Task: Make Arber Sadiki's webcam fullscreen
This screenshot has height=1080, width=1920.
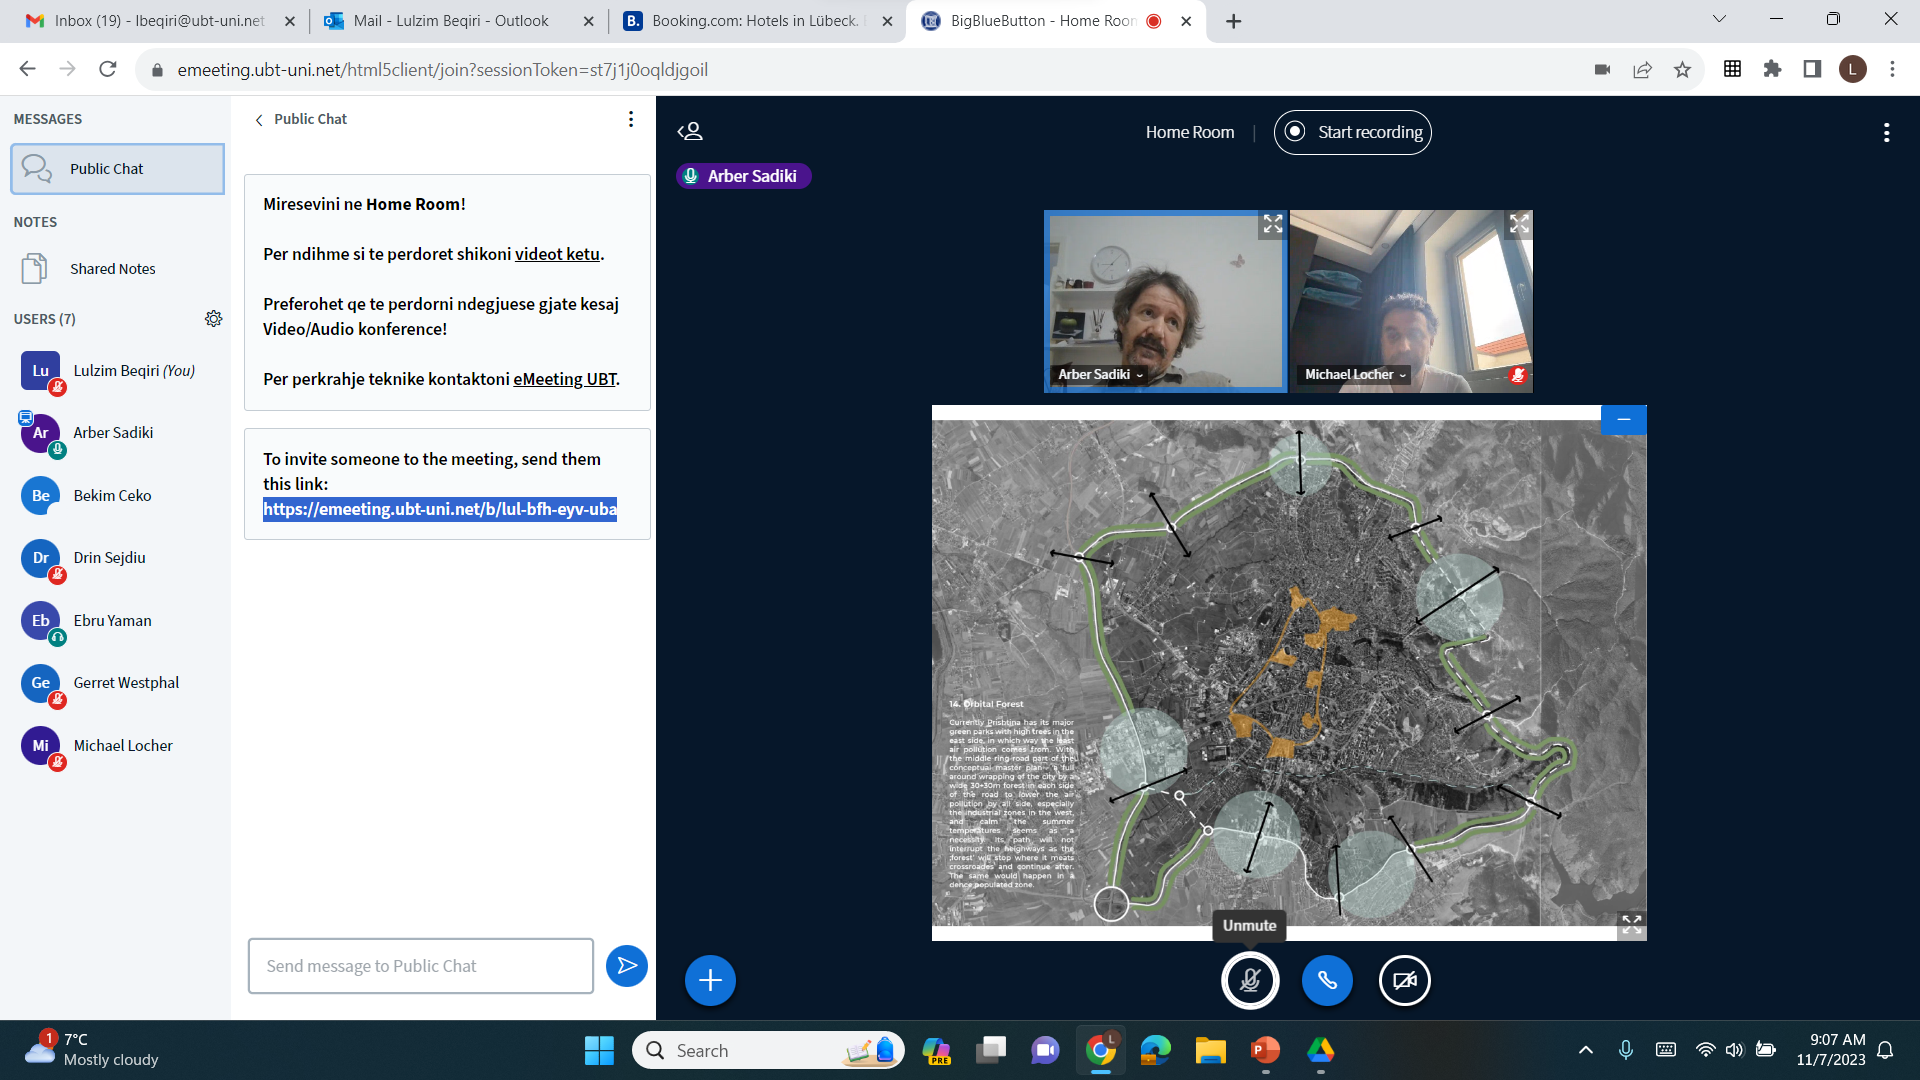Action: 1272,224
